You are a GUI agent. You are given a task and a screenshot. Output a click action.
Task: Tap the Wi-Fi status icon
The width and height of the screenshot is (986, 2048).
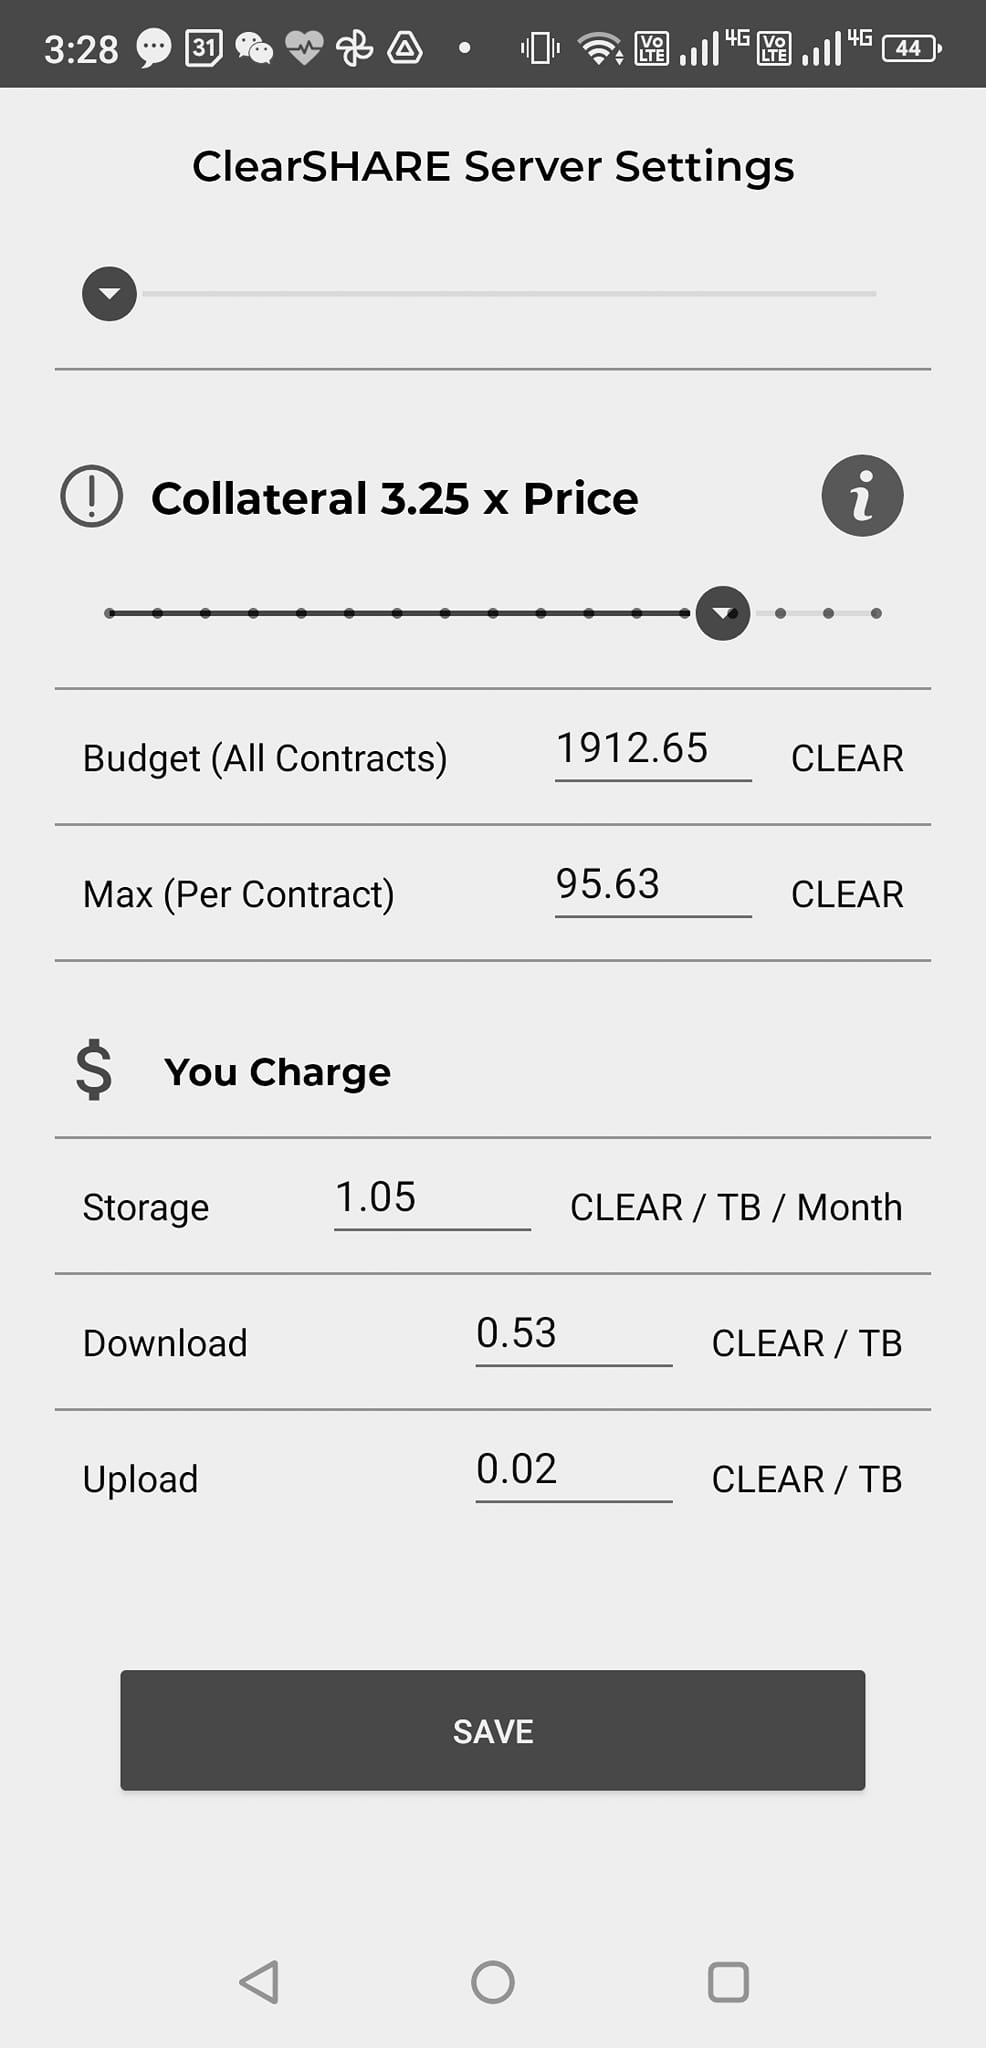click(600, 48)
